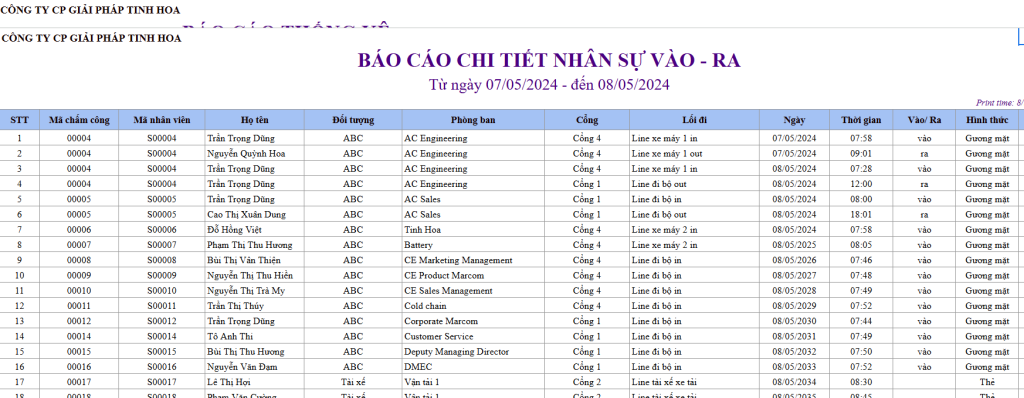Select the Thời gian column header
The width and height of the screenshot is (1024, 398).
coord(861,120)
